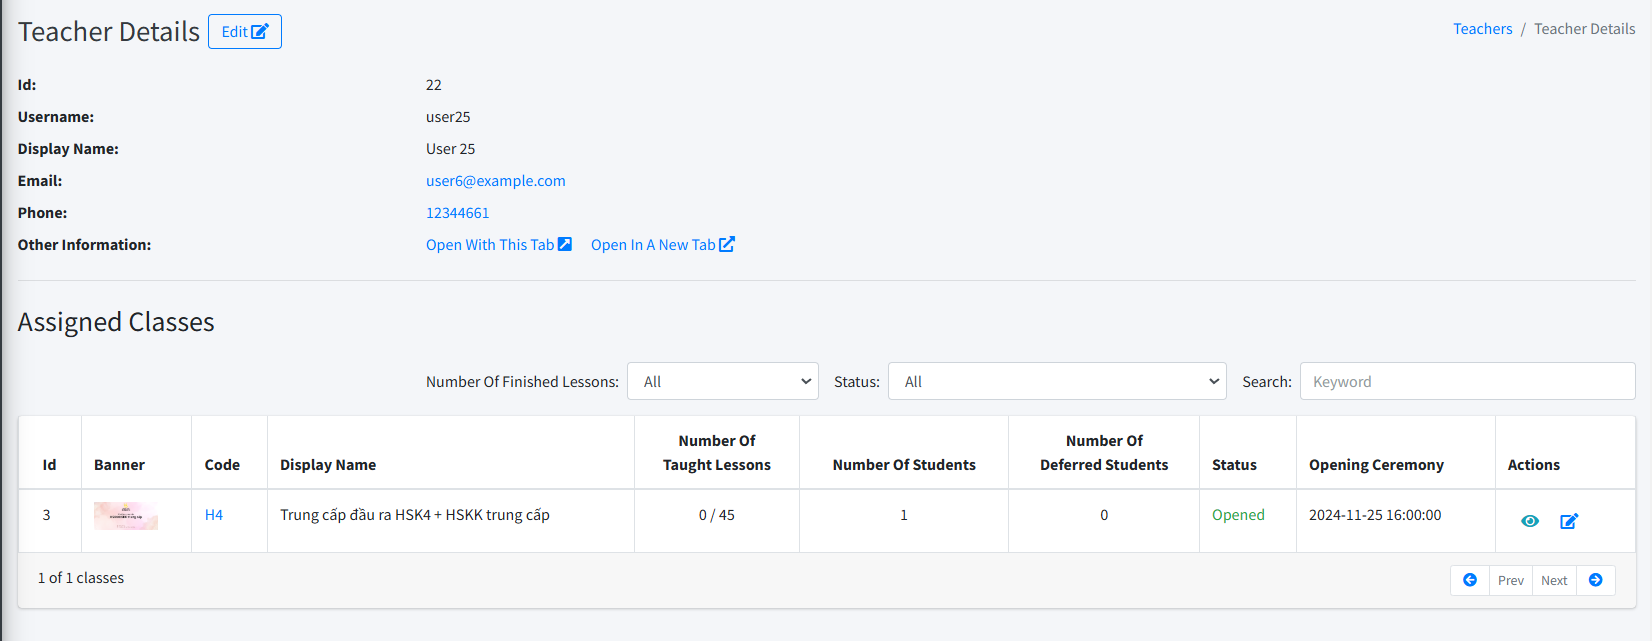Open Other Information in a new tab
This screenshot has height=641, width=1652.
click(662, 245)
